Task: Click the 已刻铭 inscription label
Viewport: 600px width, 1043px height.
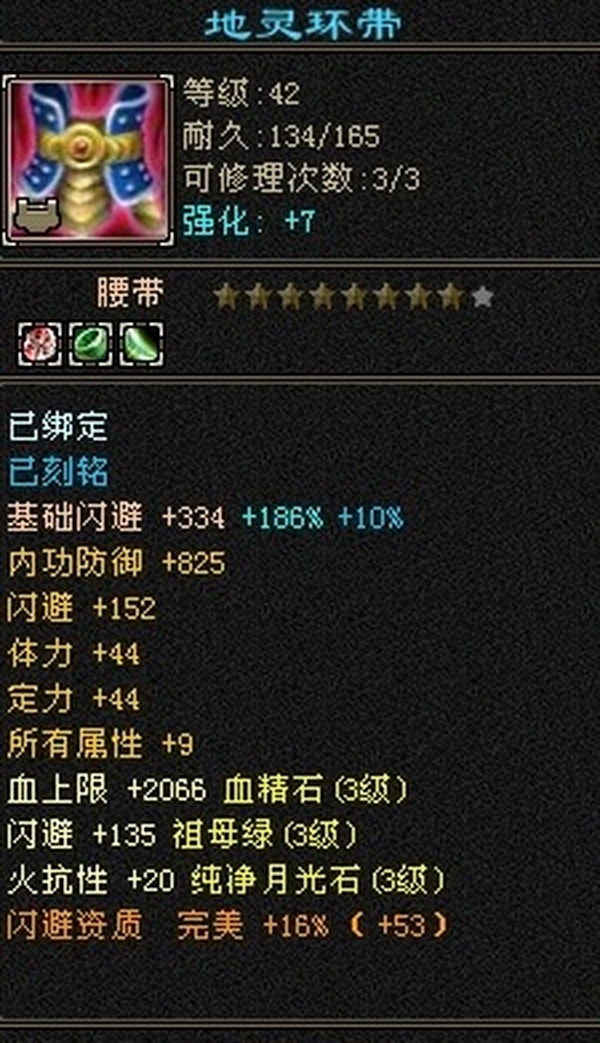Action: 58,472
